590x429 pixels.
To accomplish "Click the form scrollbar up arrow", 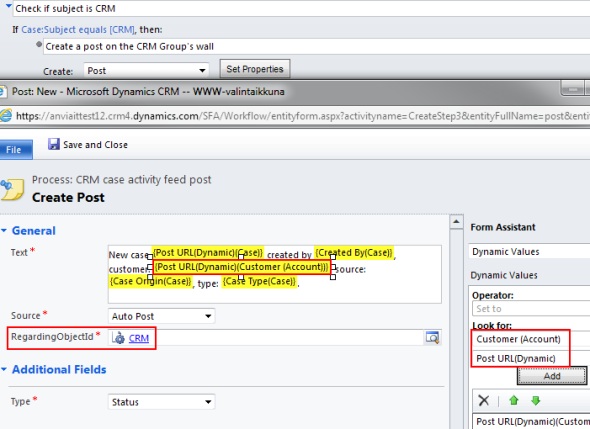I will (456, 222).
